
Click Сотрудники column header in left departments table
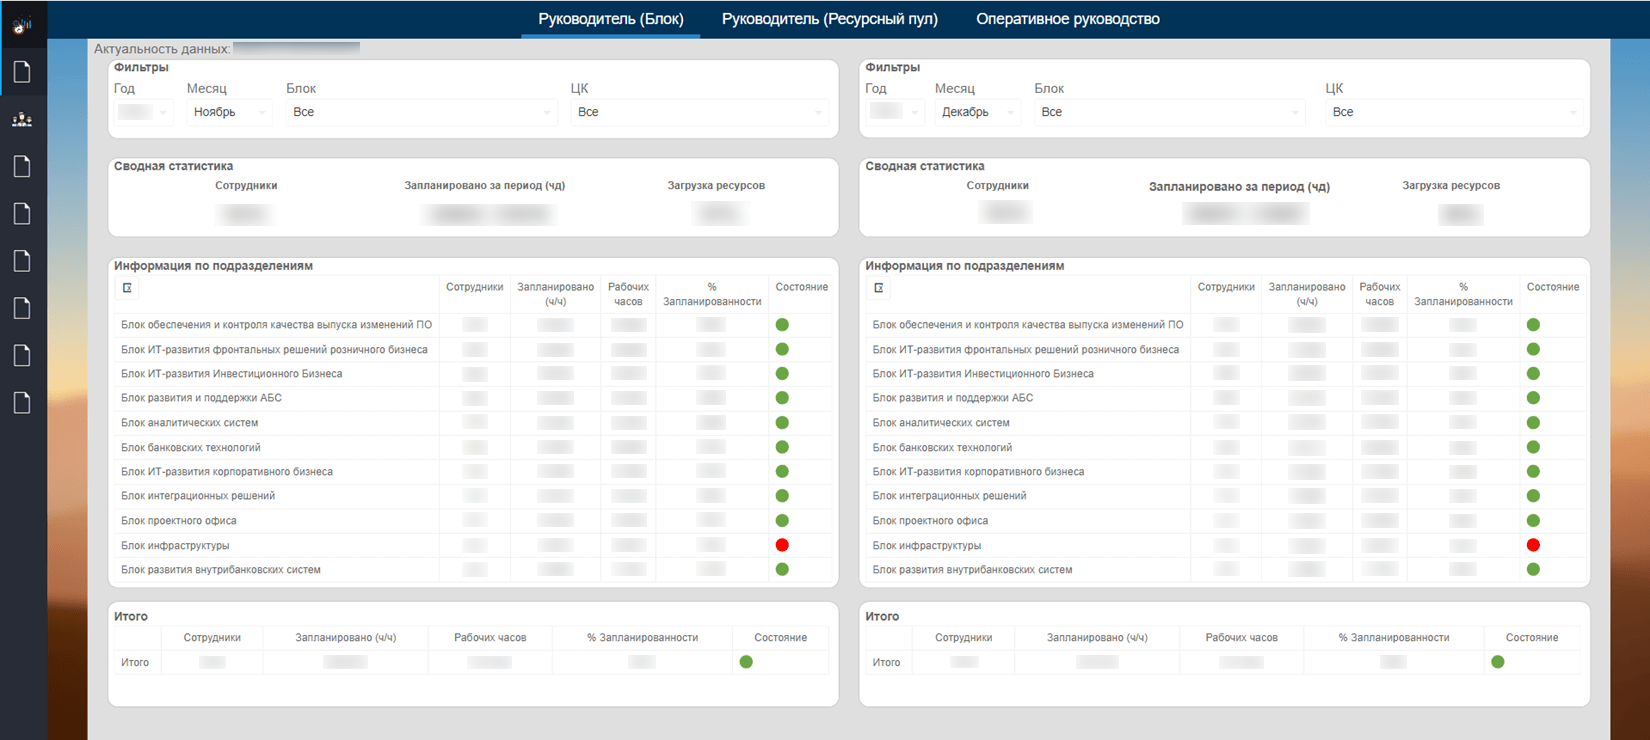pyautogui.click(x=475, y=287)
